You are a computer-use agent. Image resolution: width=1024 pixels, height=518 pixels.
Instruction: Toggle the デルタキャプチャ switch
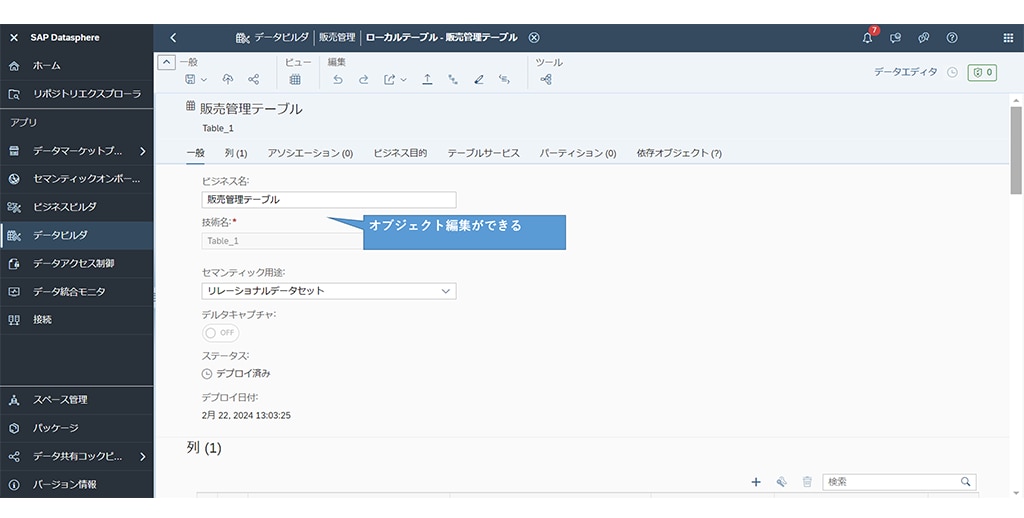(x=220, y=333)
